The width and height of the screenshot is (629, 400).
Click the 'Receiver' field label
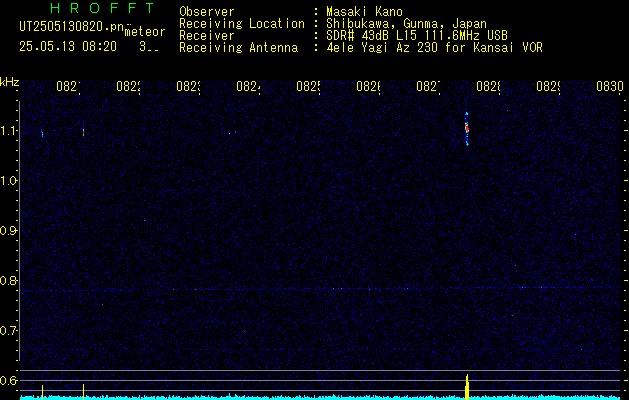pos(207,36)
